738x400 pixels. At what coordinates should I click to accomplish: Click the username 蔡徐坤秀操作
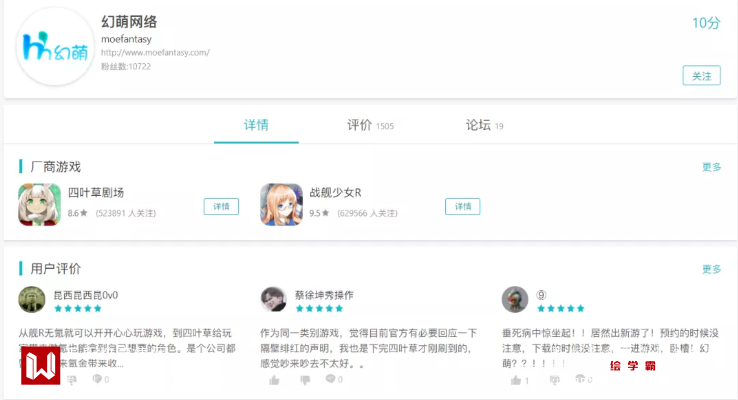point(324,295)
